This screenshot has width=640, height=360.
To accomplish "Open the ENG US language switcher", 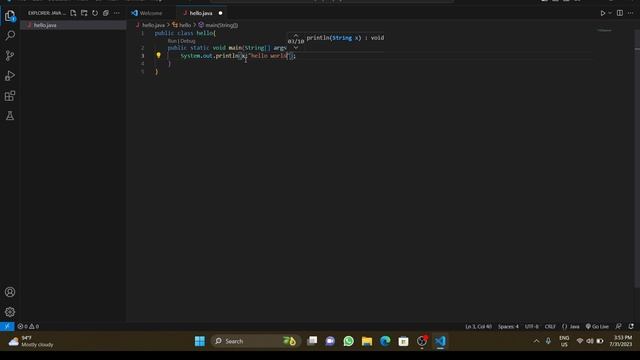I will pyautogui.click(x=564, y=341).
